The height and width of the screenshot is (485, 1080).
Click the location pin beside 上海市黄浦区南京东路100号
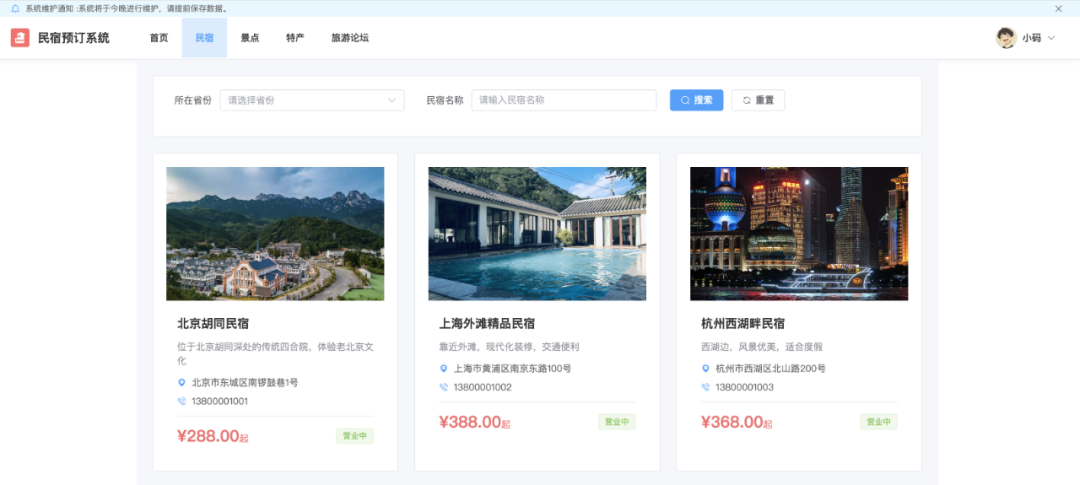coord(444,369)
